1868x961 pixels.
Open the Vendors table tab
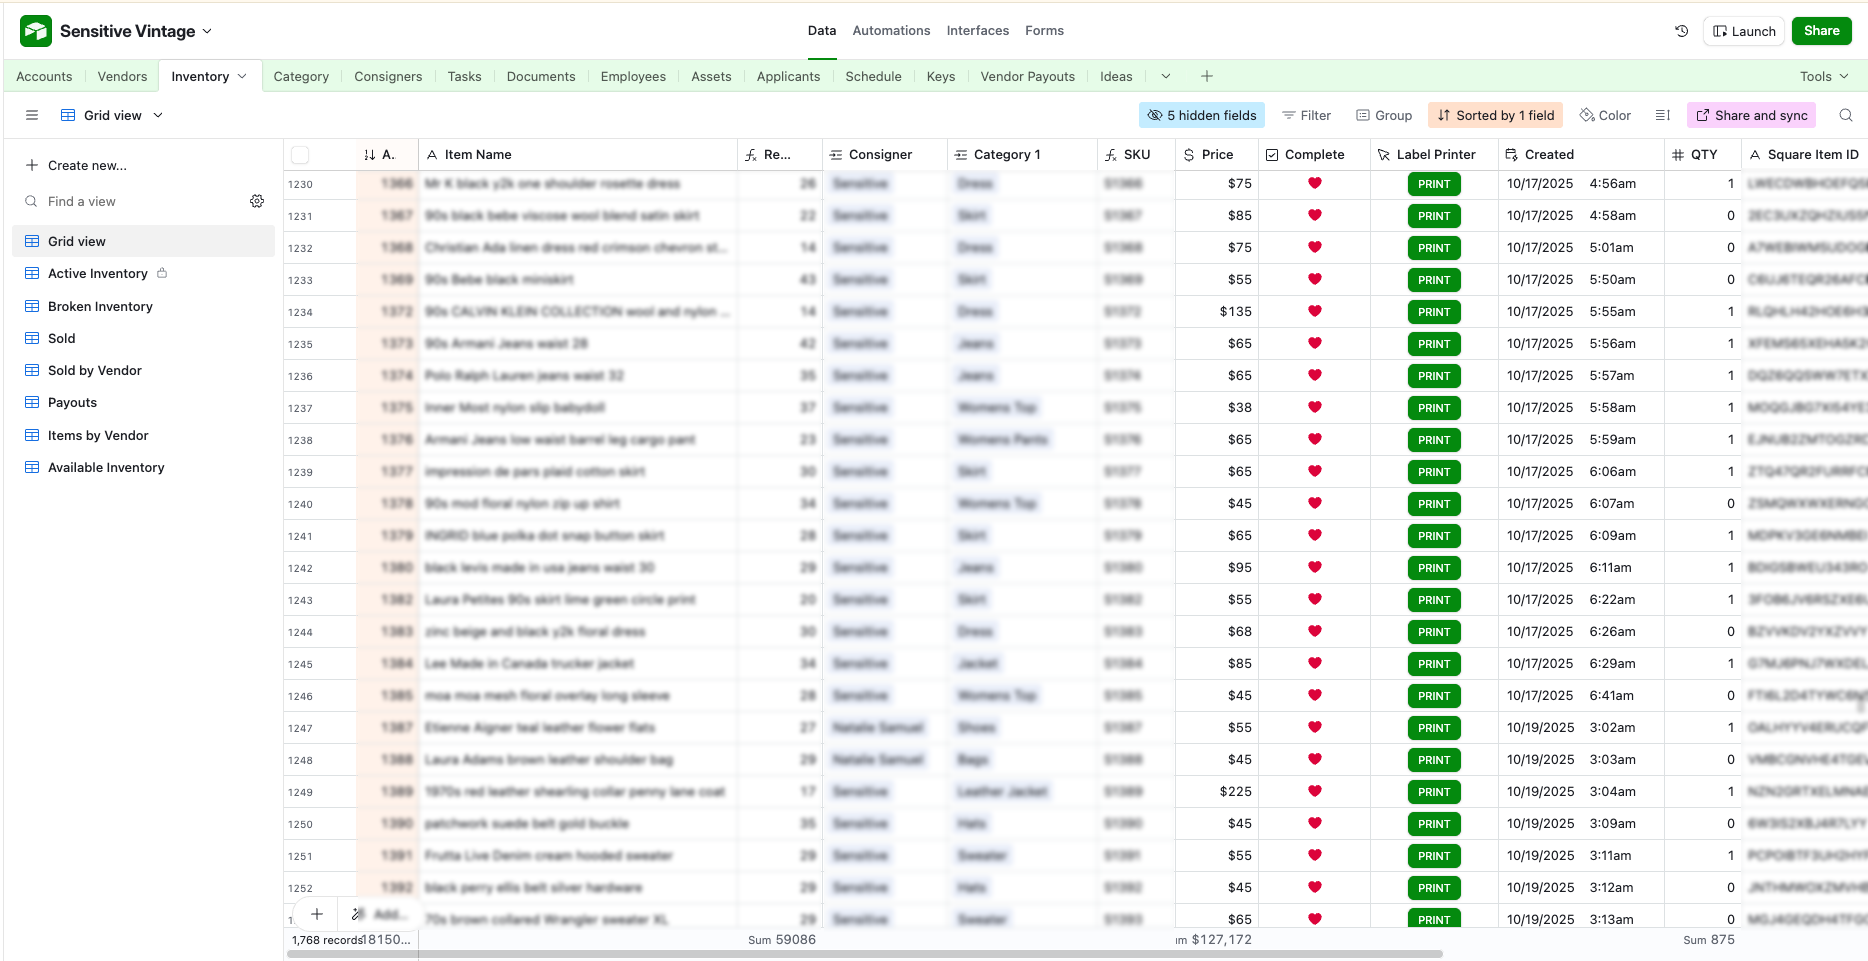tap(121, 76)
